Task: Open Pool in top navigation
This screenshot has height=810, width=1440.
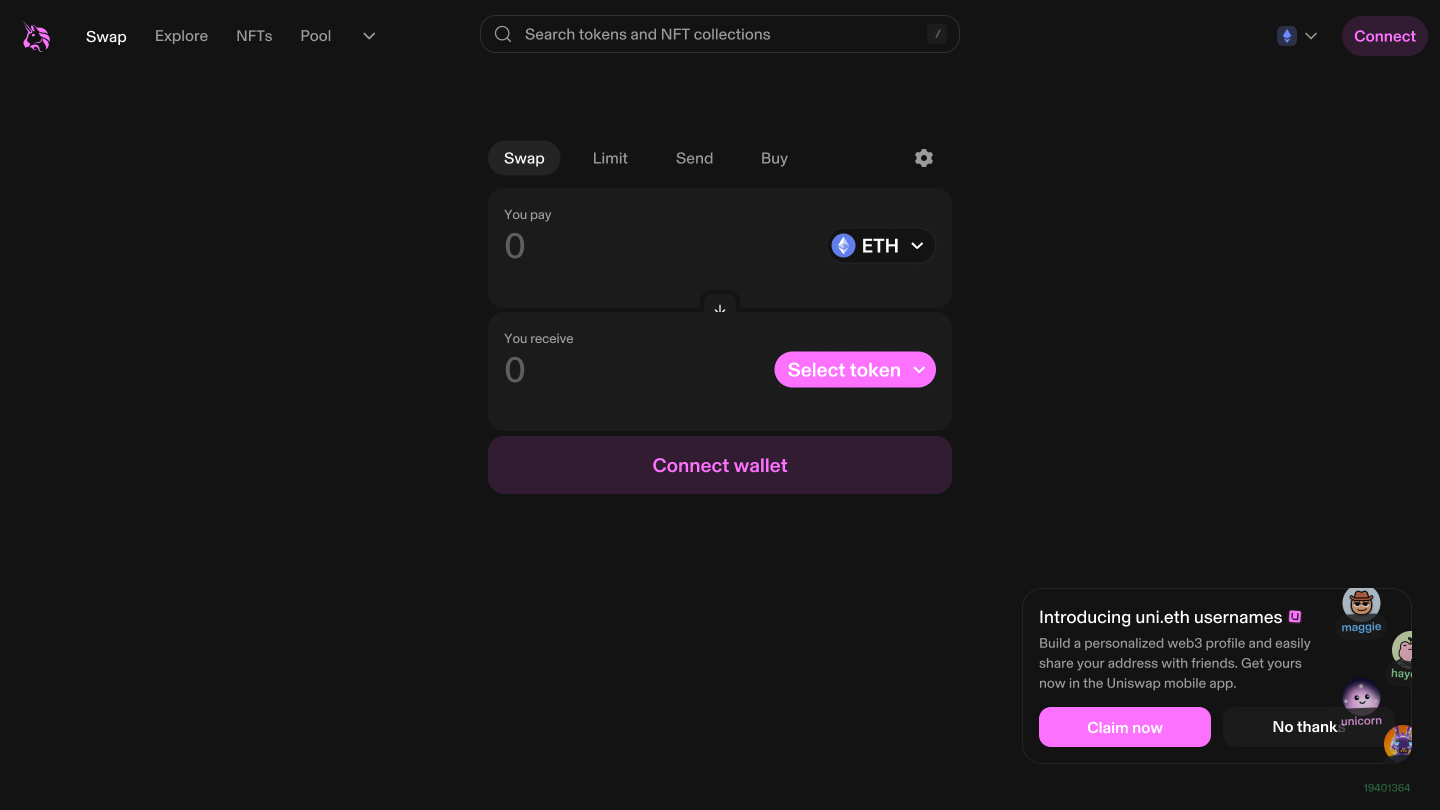Action: coord(316,36)
